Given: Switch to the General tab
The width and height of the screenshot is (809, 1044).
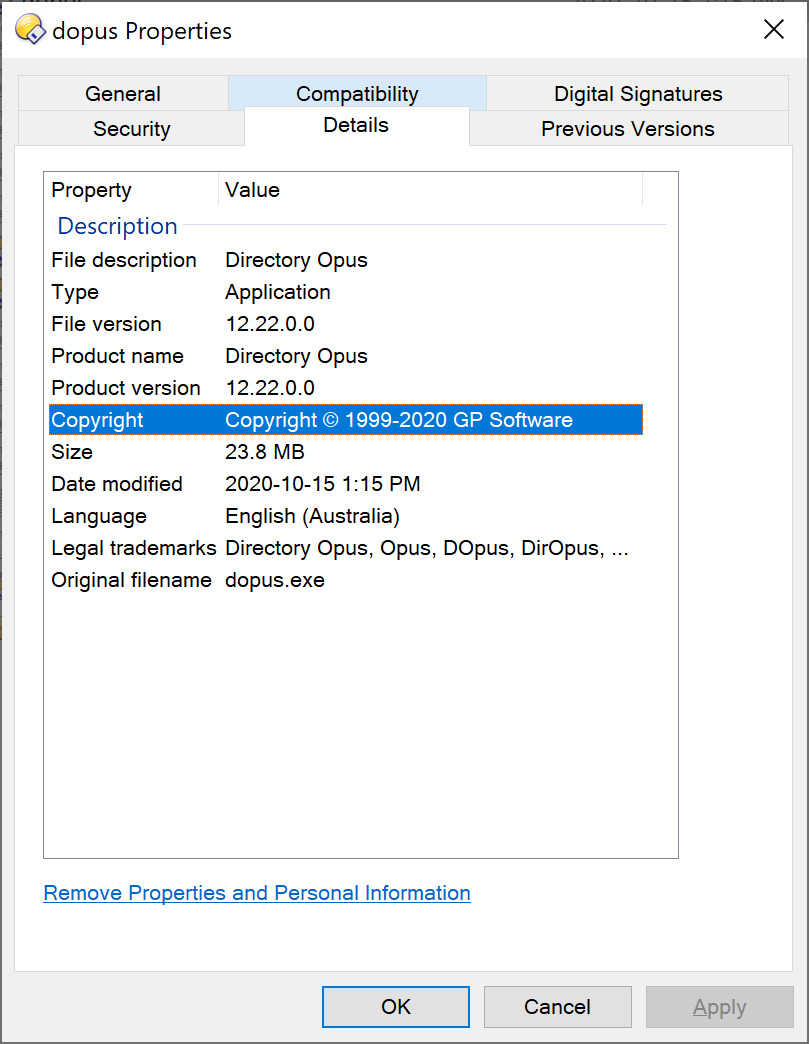Looking at the screenshot, I should [123, 93].
